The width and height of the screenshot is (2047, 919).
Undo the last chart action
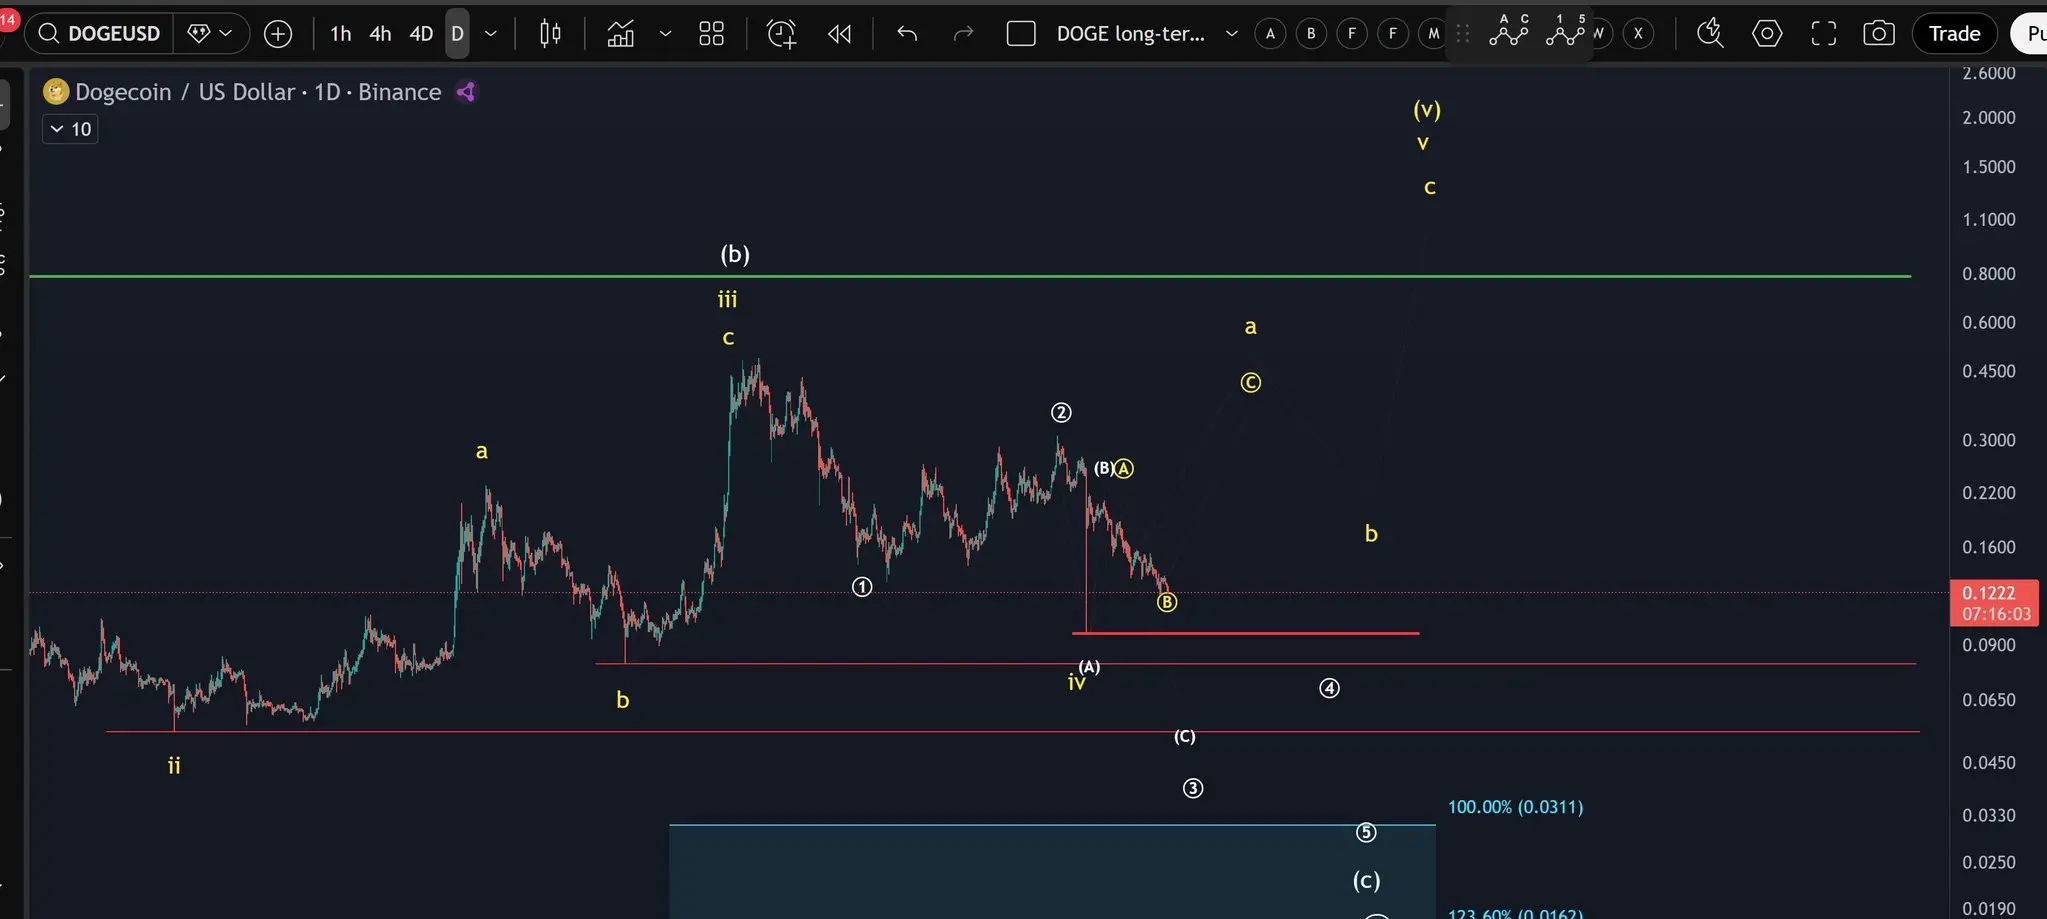click(x=907, y=34)
